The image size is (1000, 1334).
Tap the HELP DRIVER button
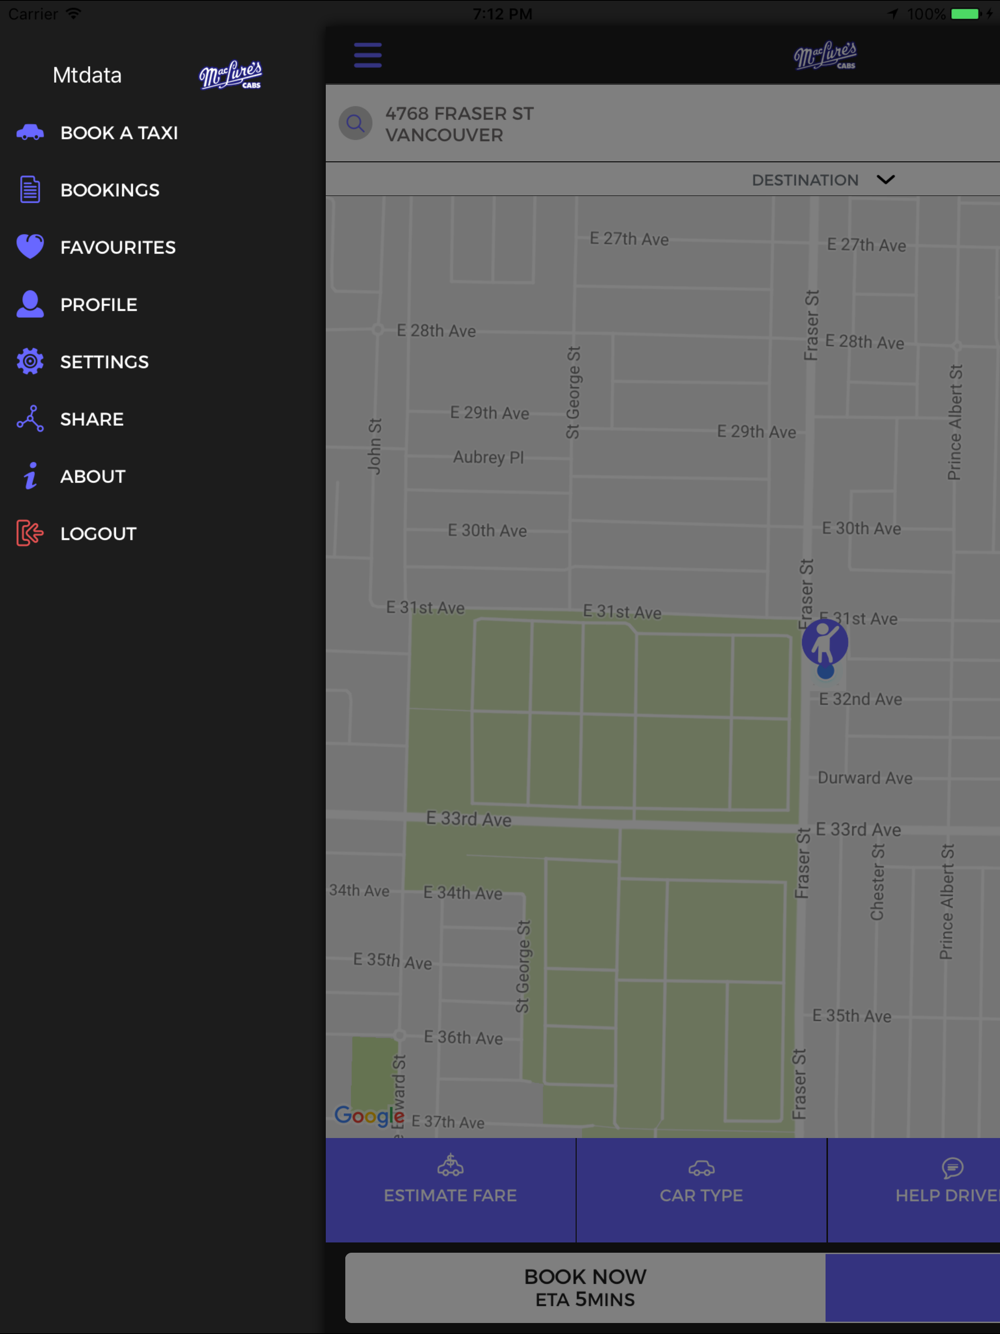click(914, 1190)
